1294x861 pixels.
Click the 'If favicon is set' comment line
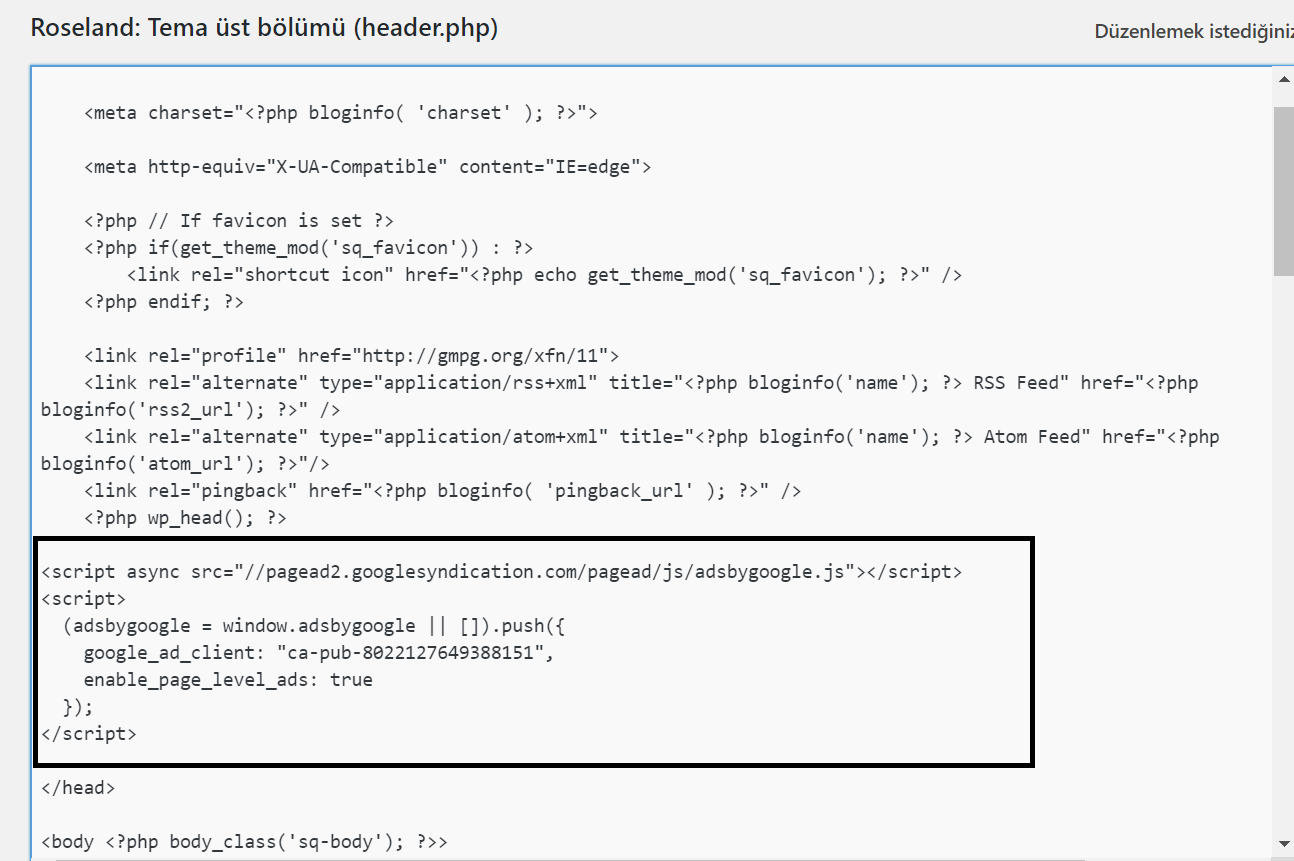pos(239,221)
